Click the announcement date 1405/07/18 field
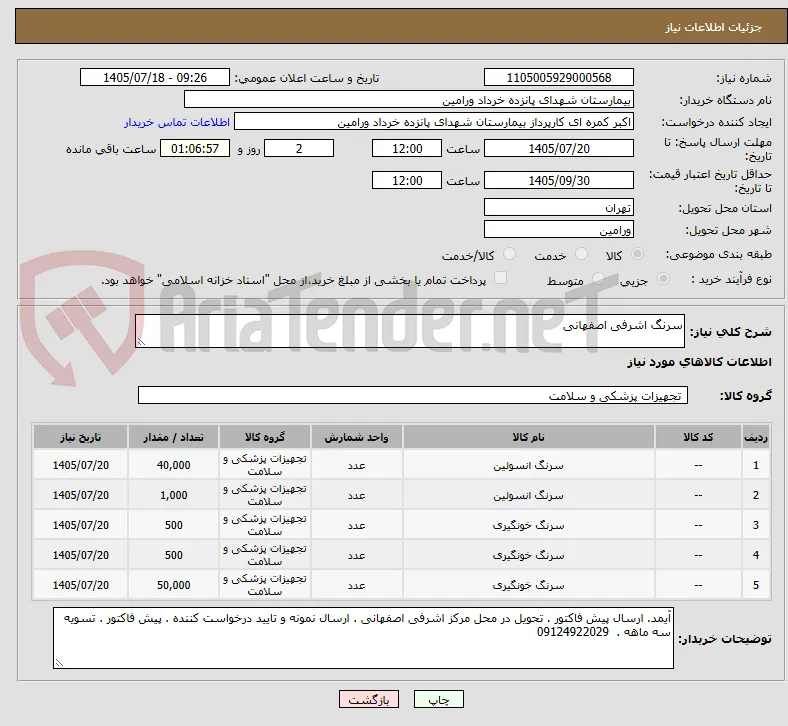 click(155, 77)
